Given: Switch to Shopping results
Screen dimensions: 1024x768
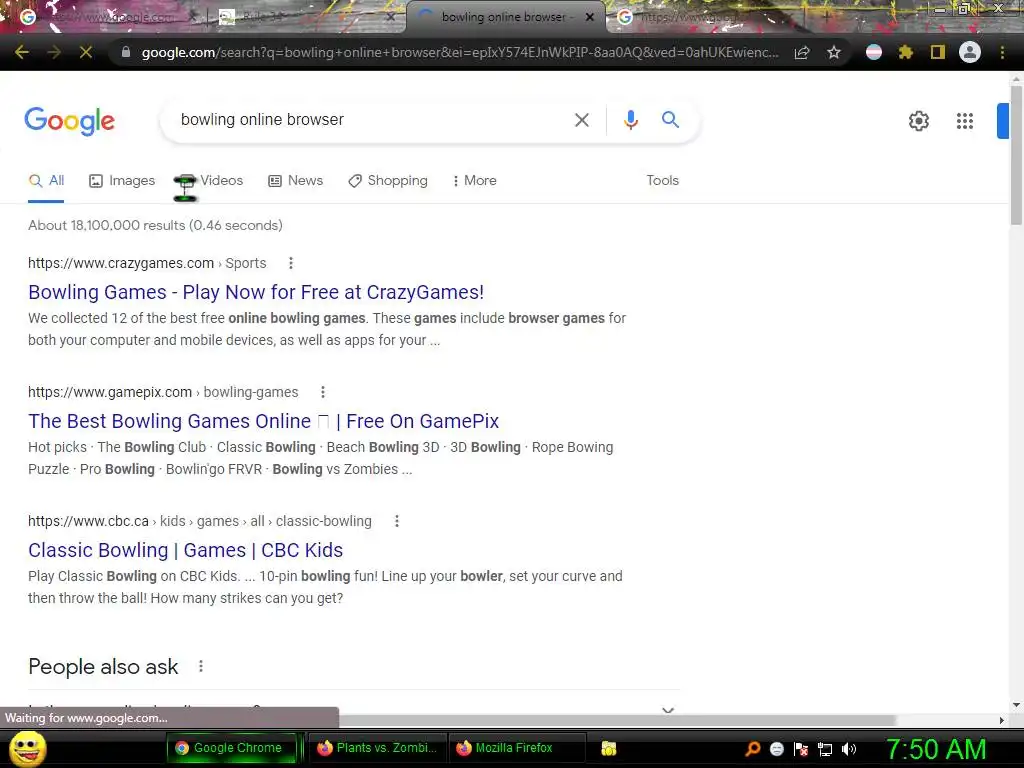Looking at the screenshot, I should (x=388, y=181).
